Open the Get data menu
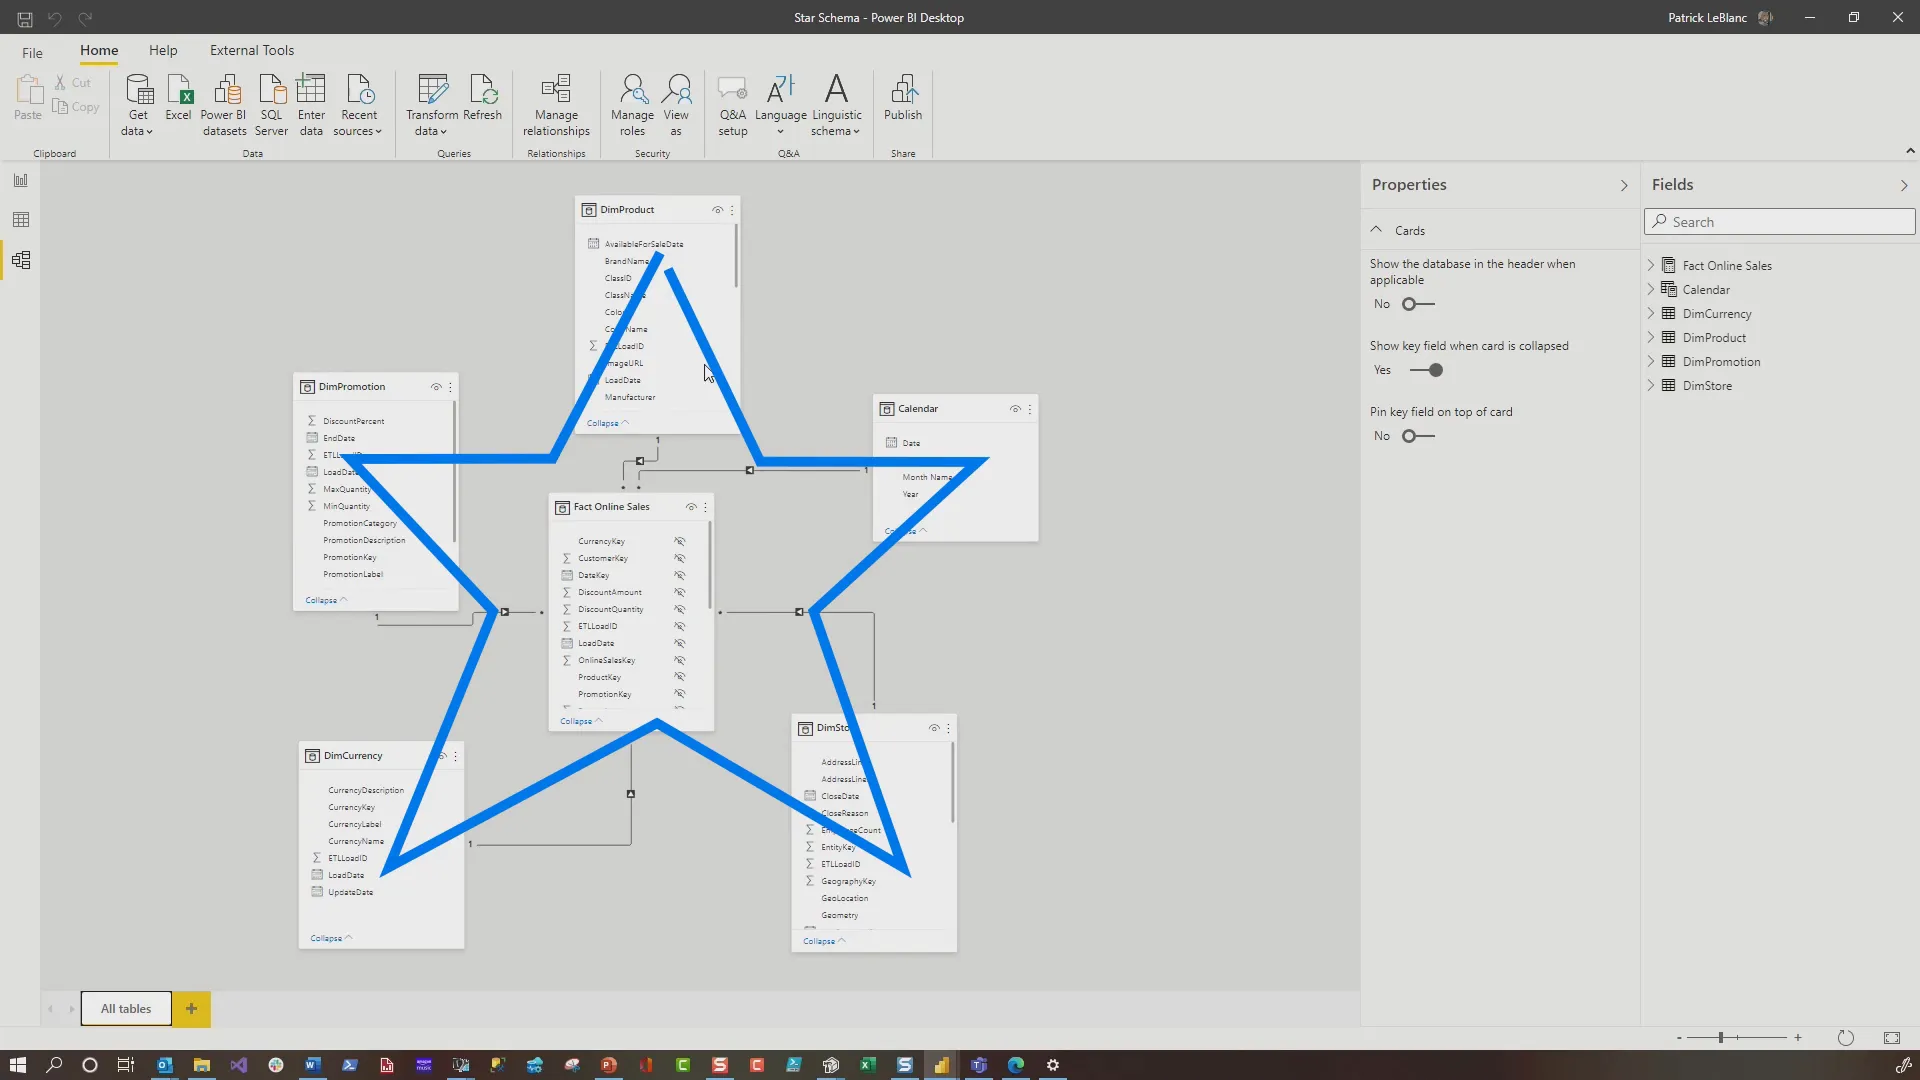 coord(138,105)
